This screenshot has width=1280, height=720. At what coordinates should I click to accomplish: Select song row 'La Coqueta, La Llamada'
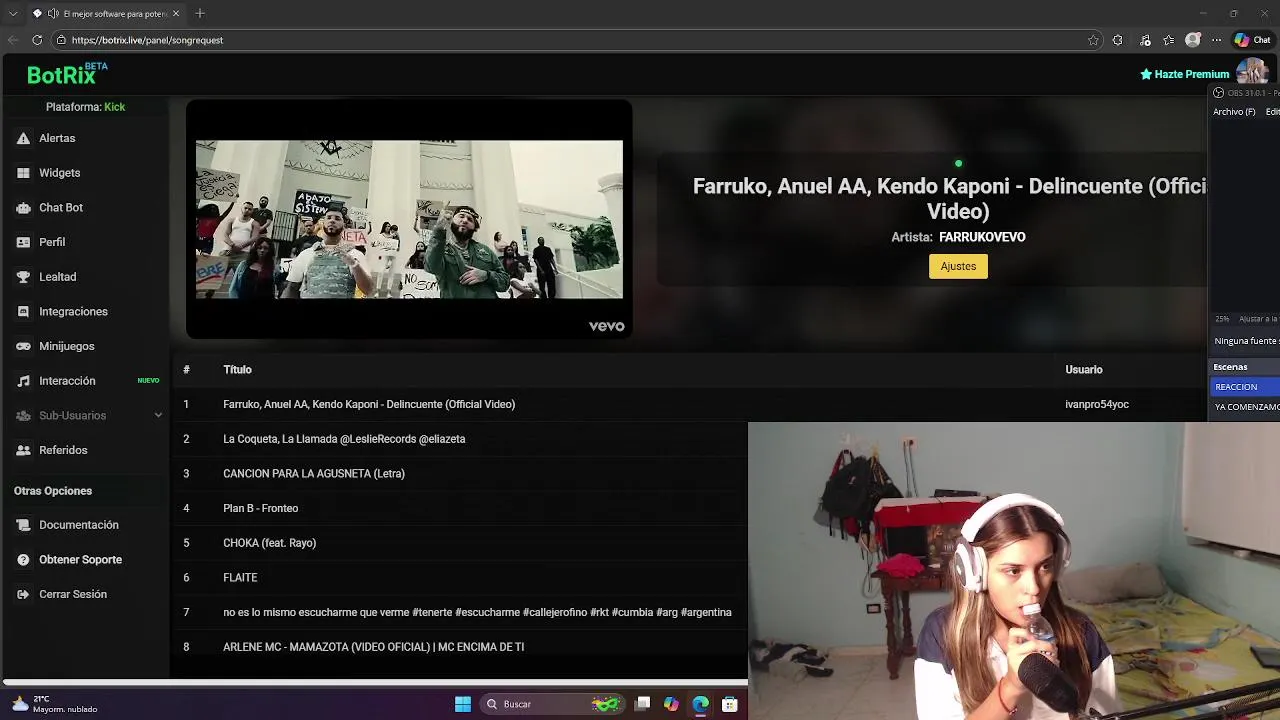pos(344,439)
